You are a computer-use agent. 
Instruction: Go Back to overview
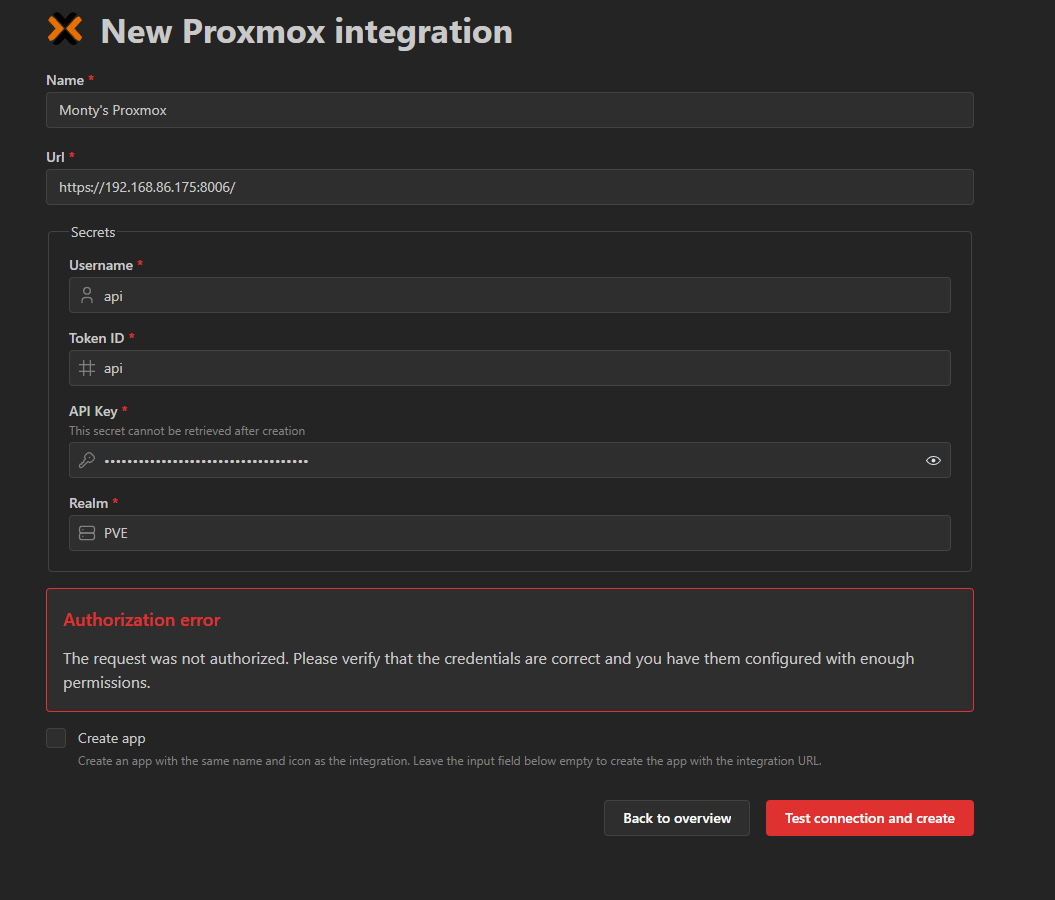[x=677, y=818]
